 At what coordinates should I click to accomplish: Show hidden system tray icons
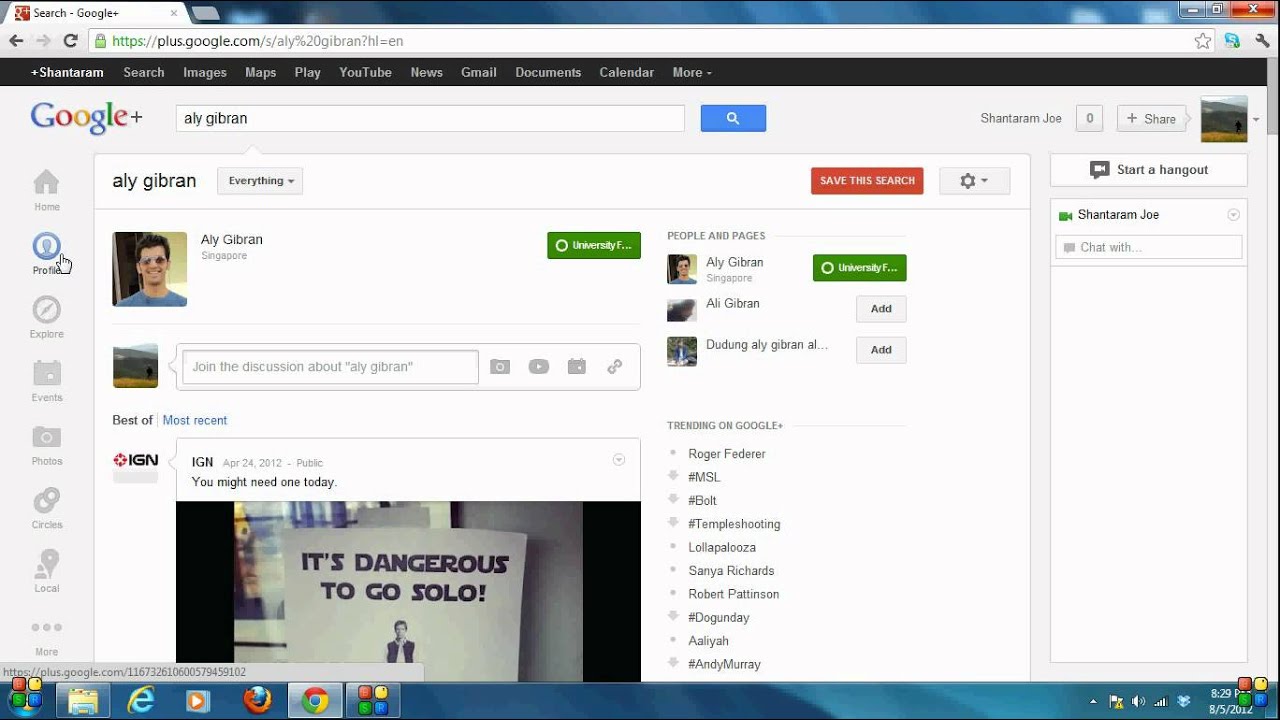[x=1093, y=701]
